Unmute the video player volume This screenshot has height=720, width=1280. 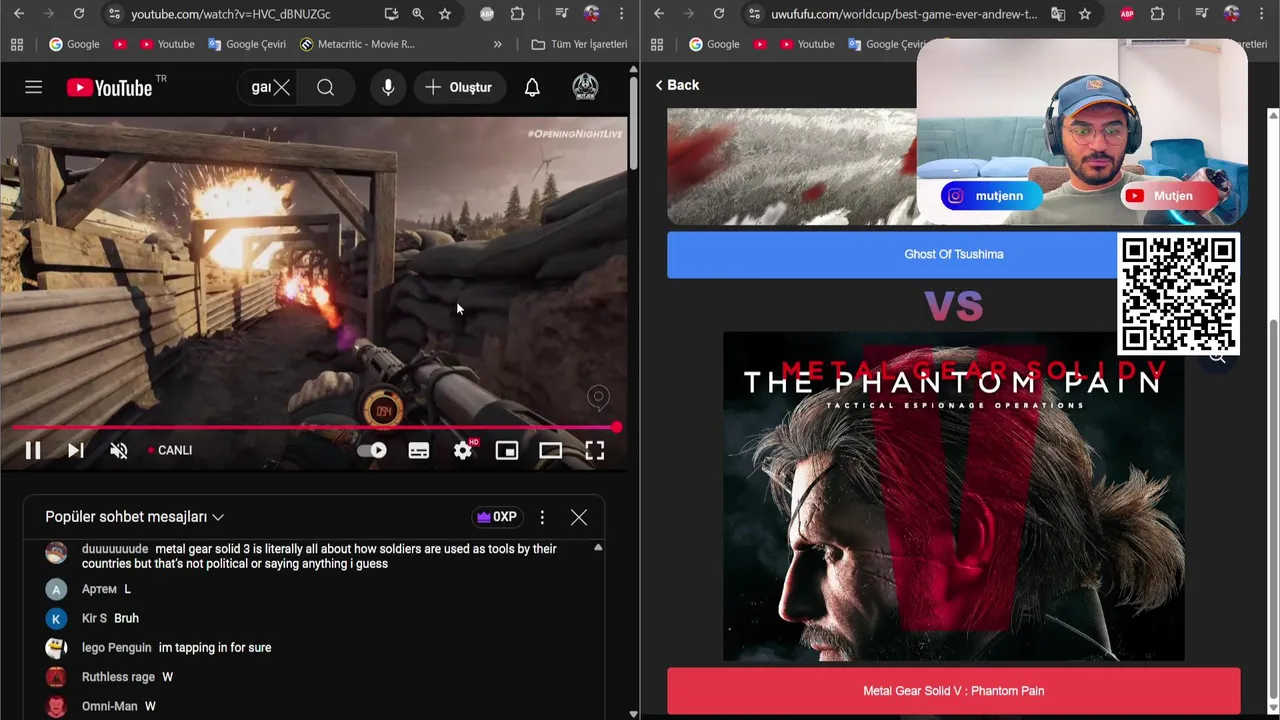119,450
